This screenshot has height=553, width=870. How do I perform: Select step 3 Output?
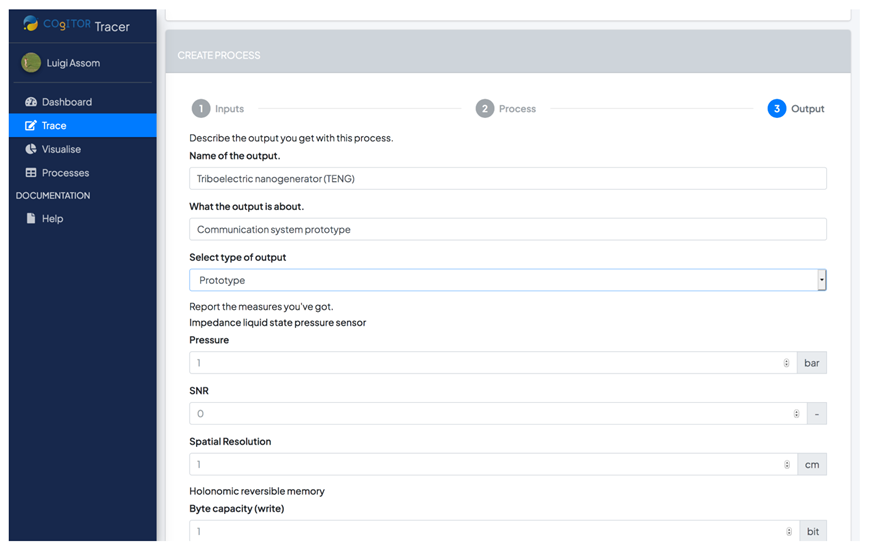click(796, 109)
